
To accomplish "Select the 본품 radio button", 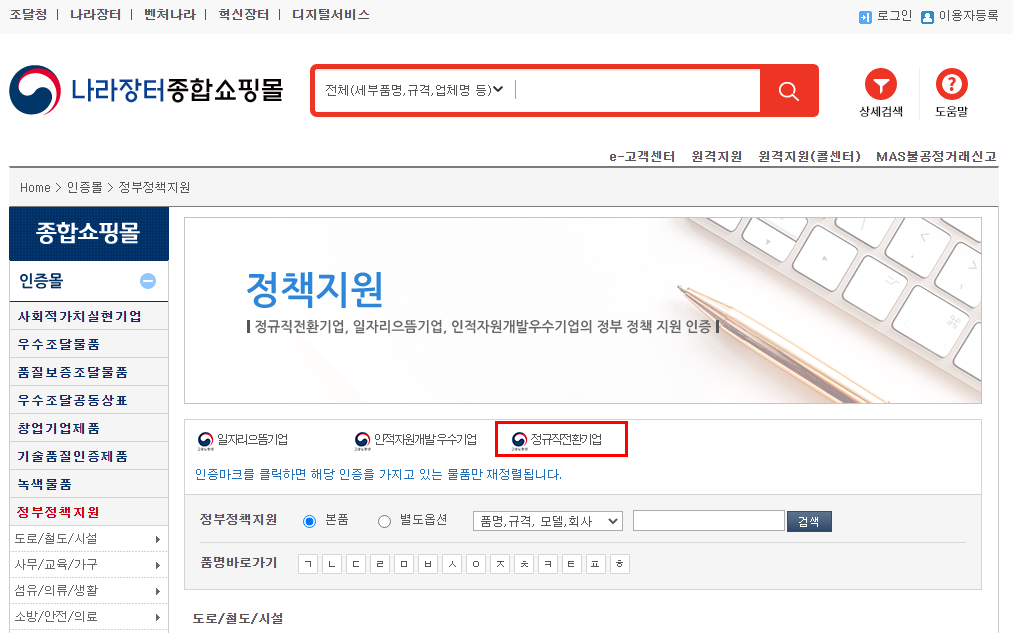I will (x=309, y=521).
